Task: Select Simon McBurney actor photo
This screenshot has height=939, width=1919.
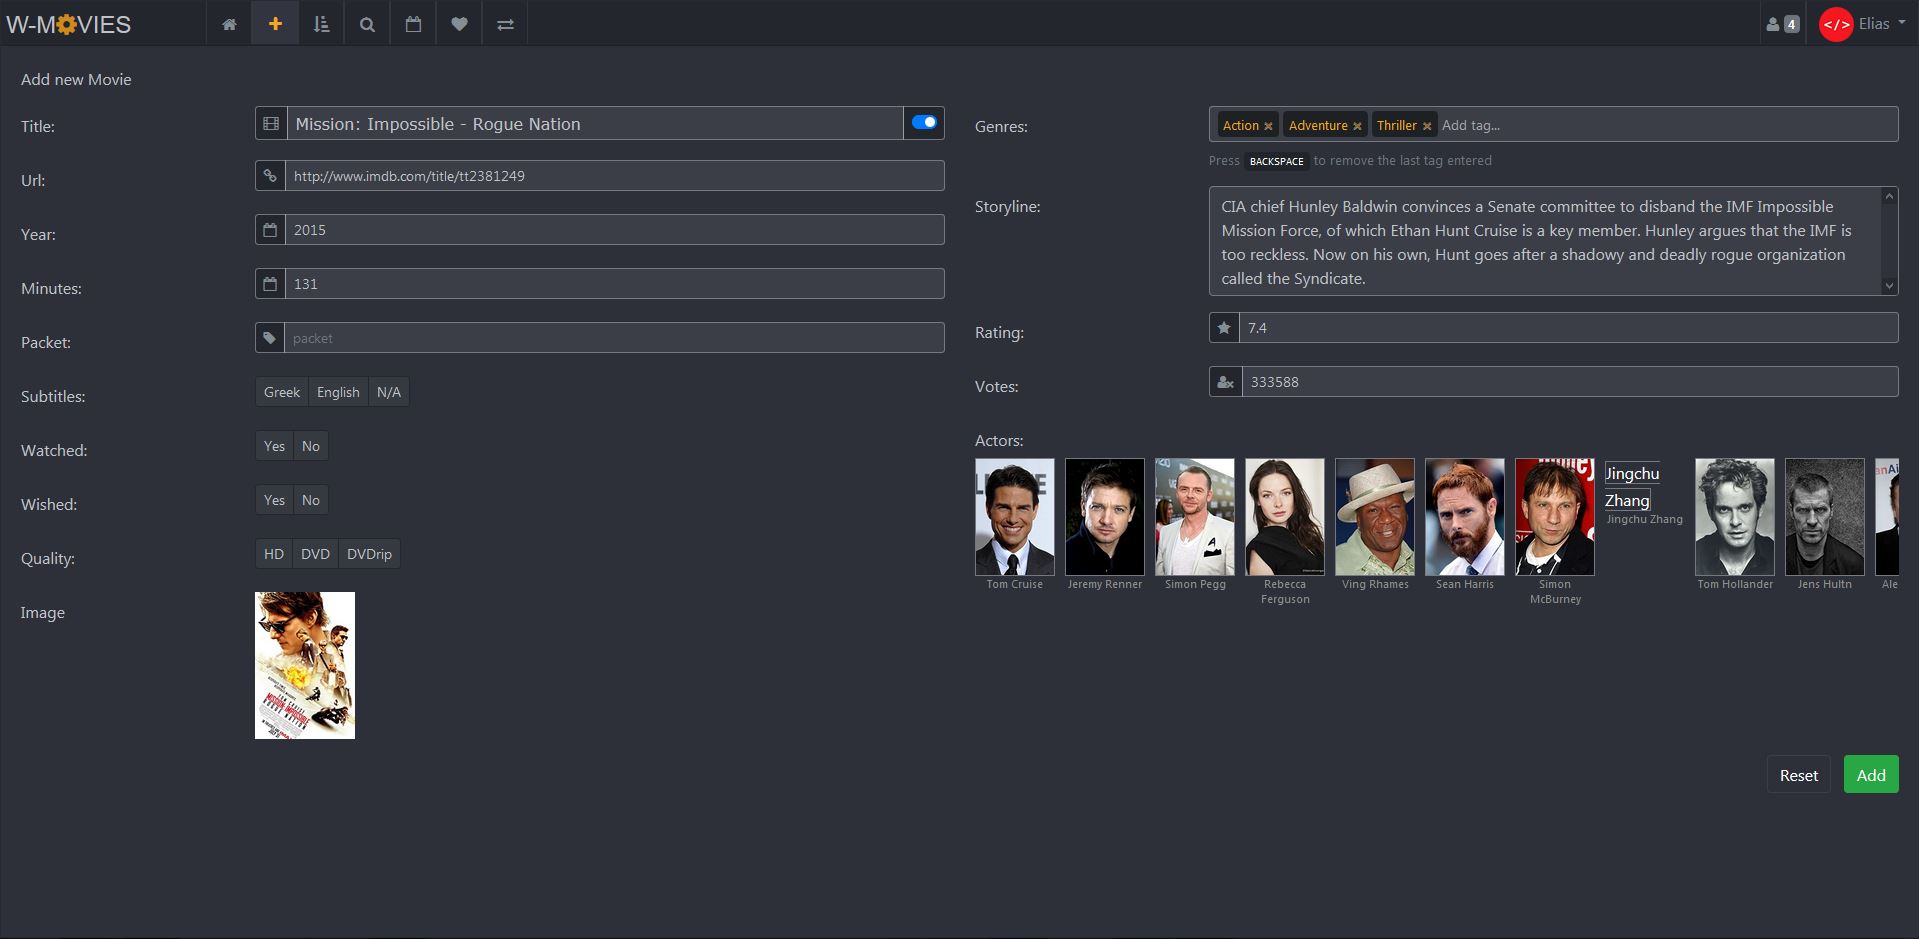Action: click(1555, 517)
